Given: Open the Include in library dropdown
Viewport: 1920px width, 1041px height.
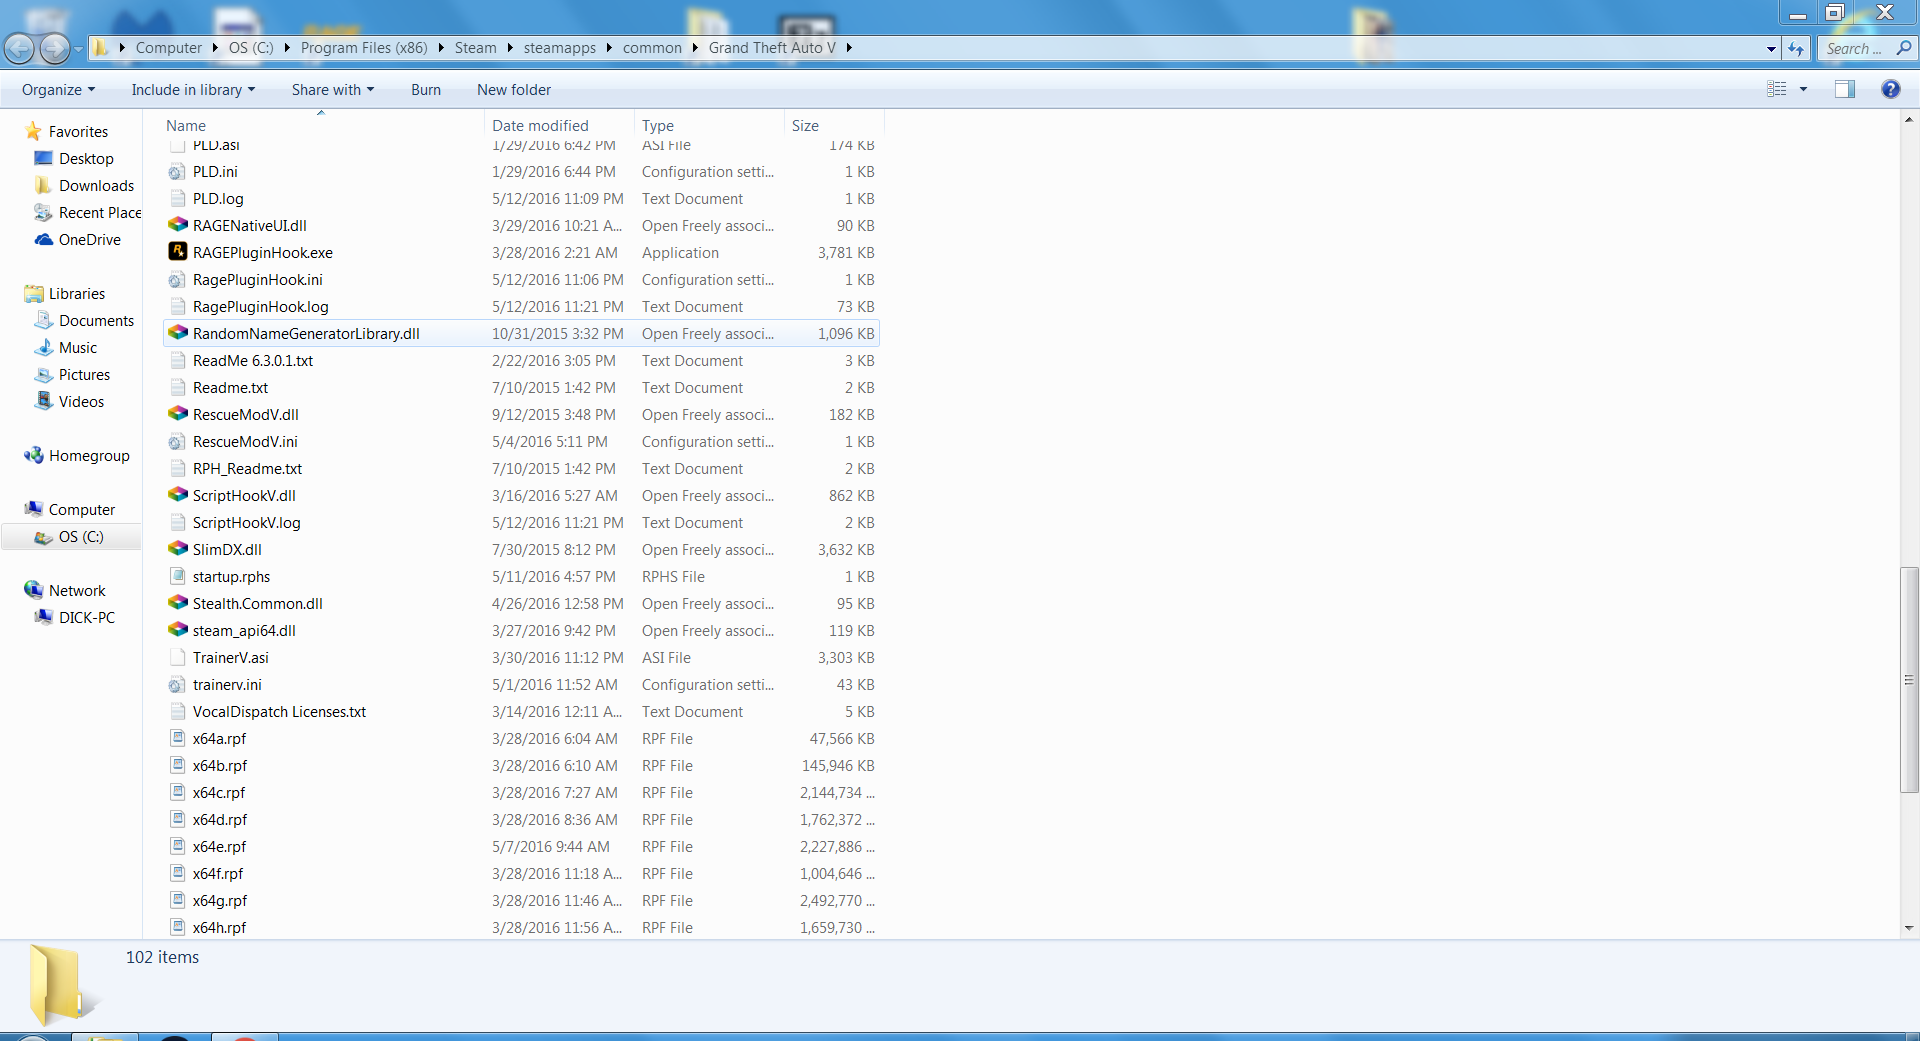Looking at the screenshot, I should coord(193,90).
